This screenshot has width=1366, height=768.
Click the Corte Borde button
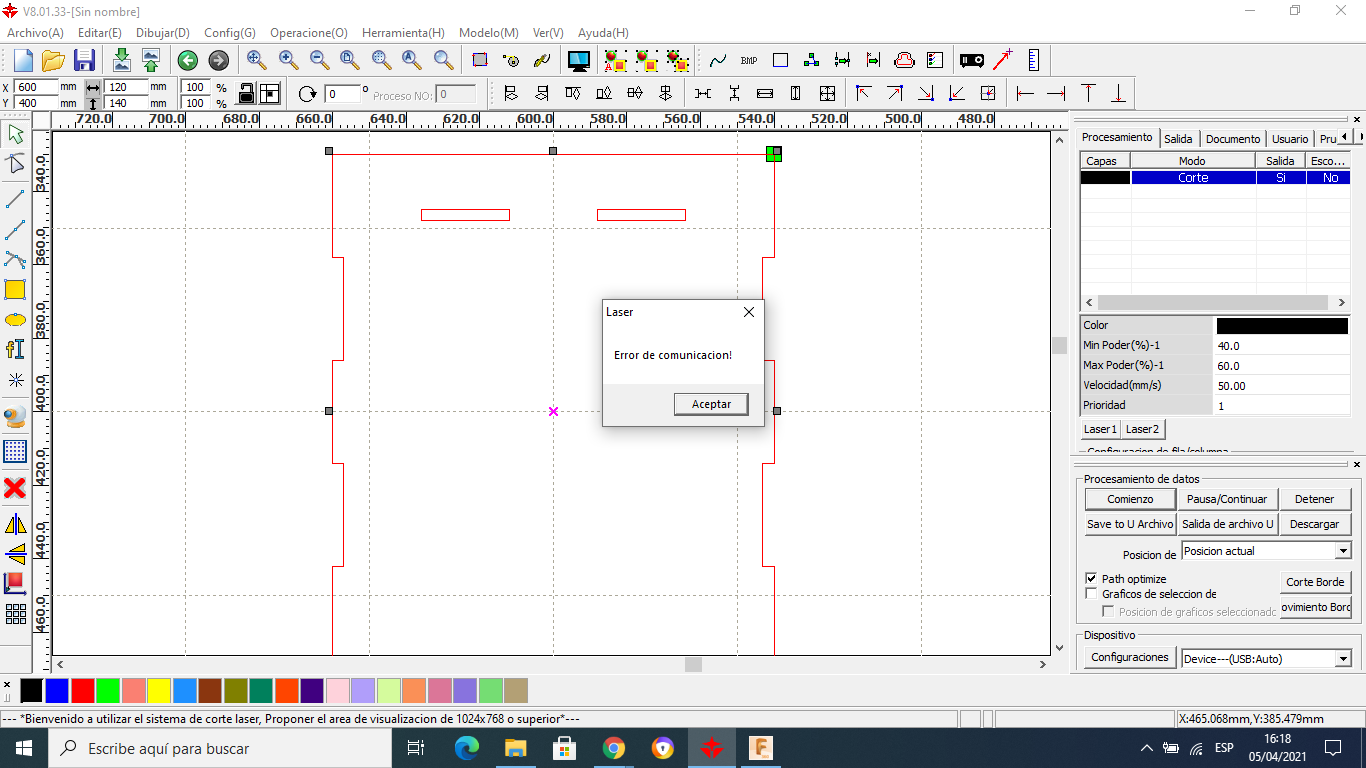click(1315, 582)
